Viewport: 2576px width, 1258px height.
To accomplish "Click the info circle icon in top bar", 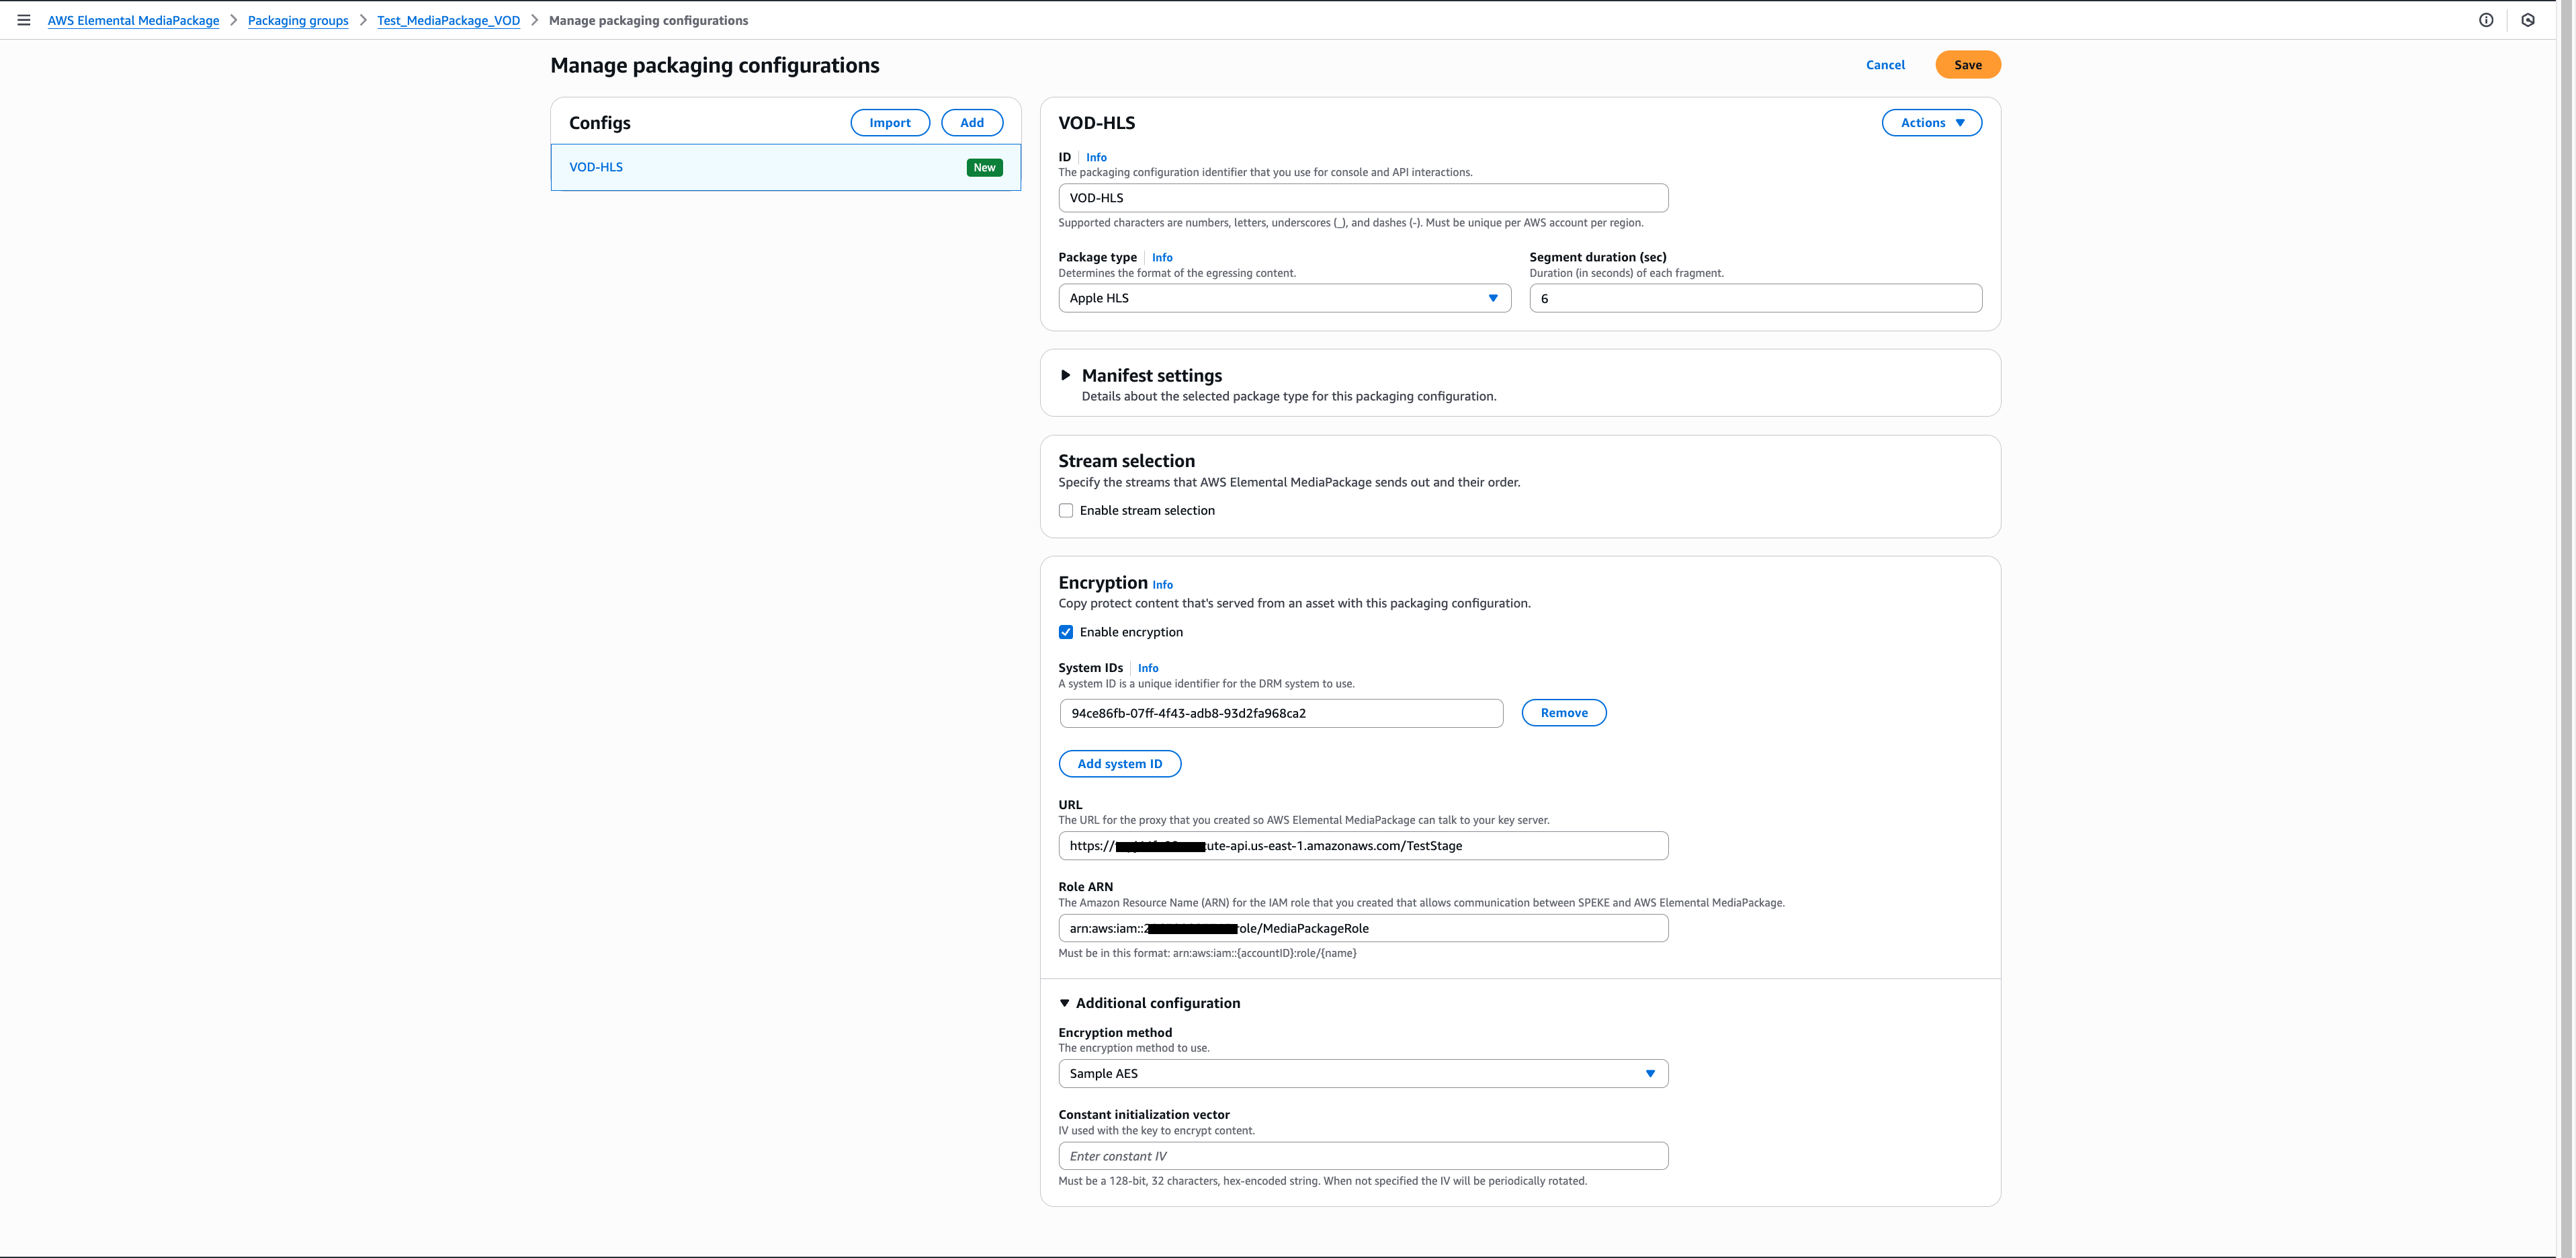I will click(x=2488, y=20).
